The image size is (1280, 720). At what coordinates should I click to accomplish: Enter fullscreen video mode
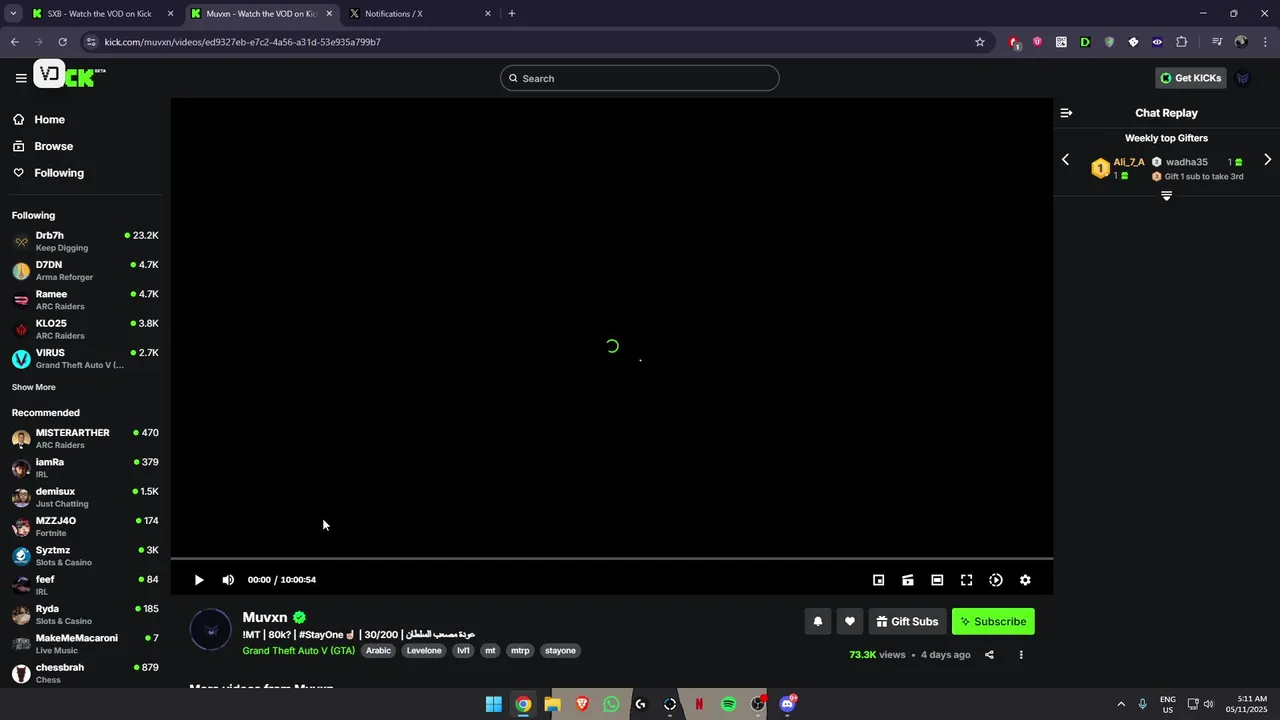(x=967, y=580)
